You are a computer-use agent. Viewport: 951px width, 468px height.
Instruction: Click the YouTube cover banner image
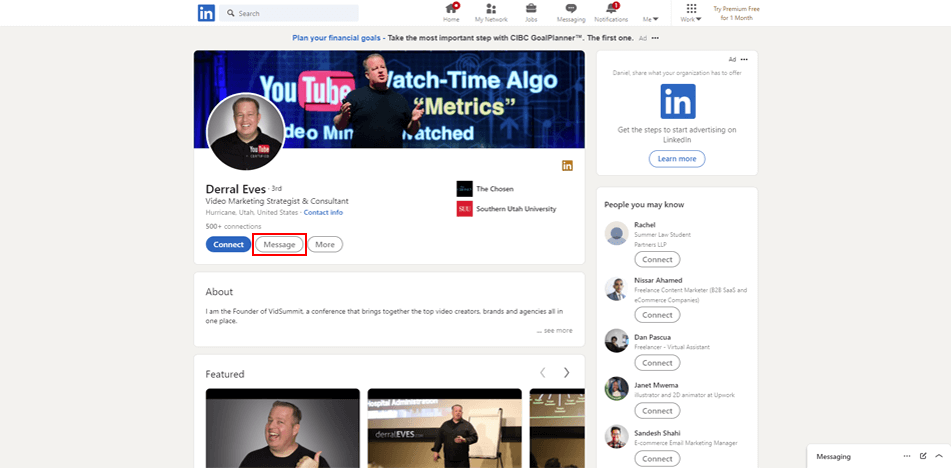pos(389,99)
